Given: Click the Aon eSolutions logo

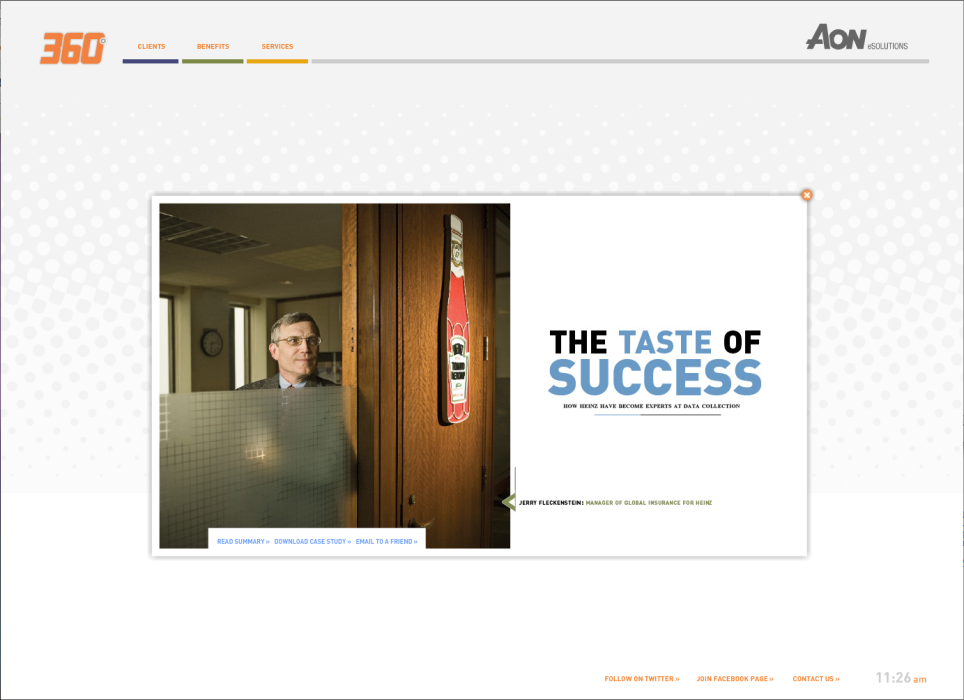Looking at the screenshot, I should click(x=856, y=38).
